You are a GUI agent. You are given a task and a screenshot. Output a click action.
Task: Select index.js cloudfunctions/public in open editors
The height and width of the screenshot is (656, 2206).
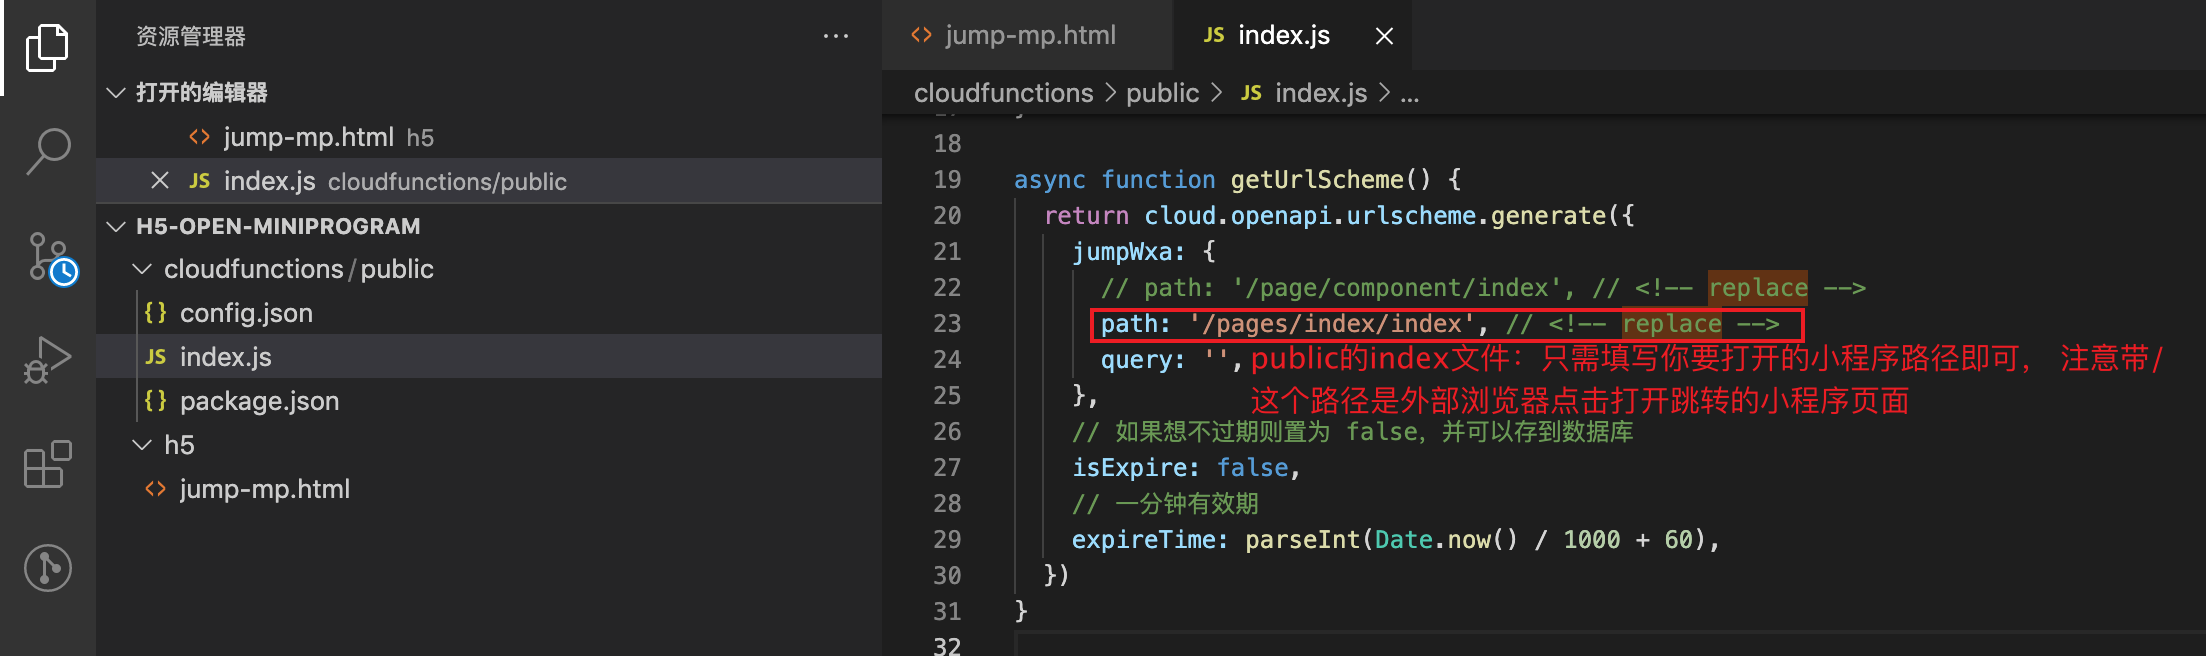click(x=489, y=180)
